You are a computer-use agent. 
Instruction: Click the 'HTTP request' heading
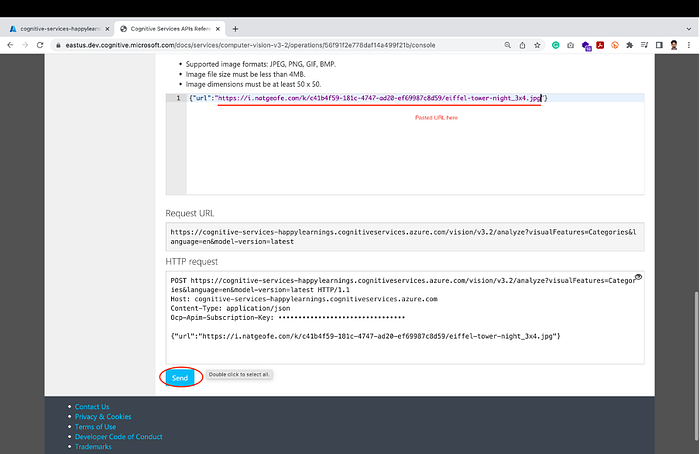click(192, 262)
